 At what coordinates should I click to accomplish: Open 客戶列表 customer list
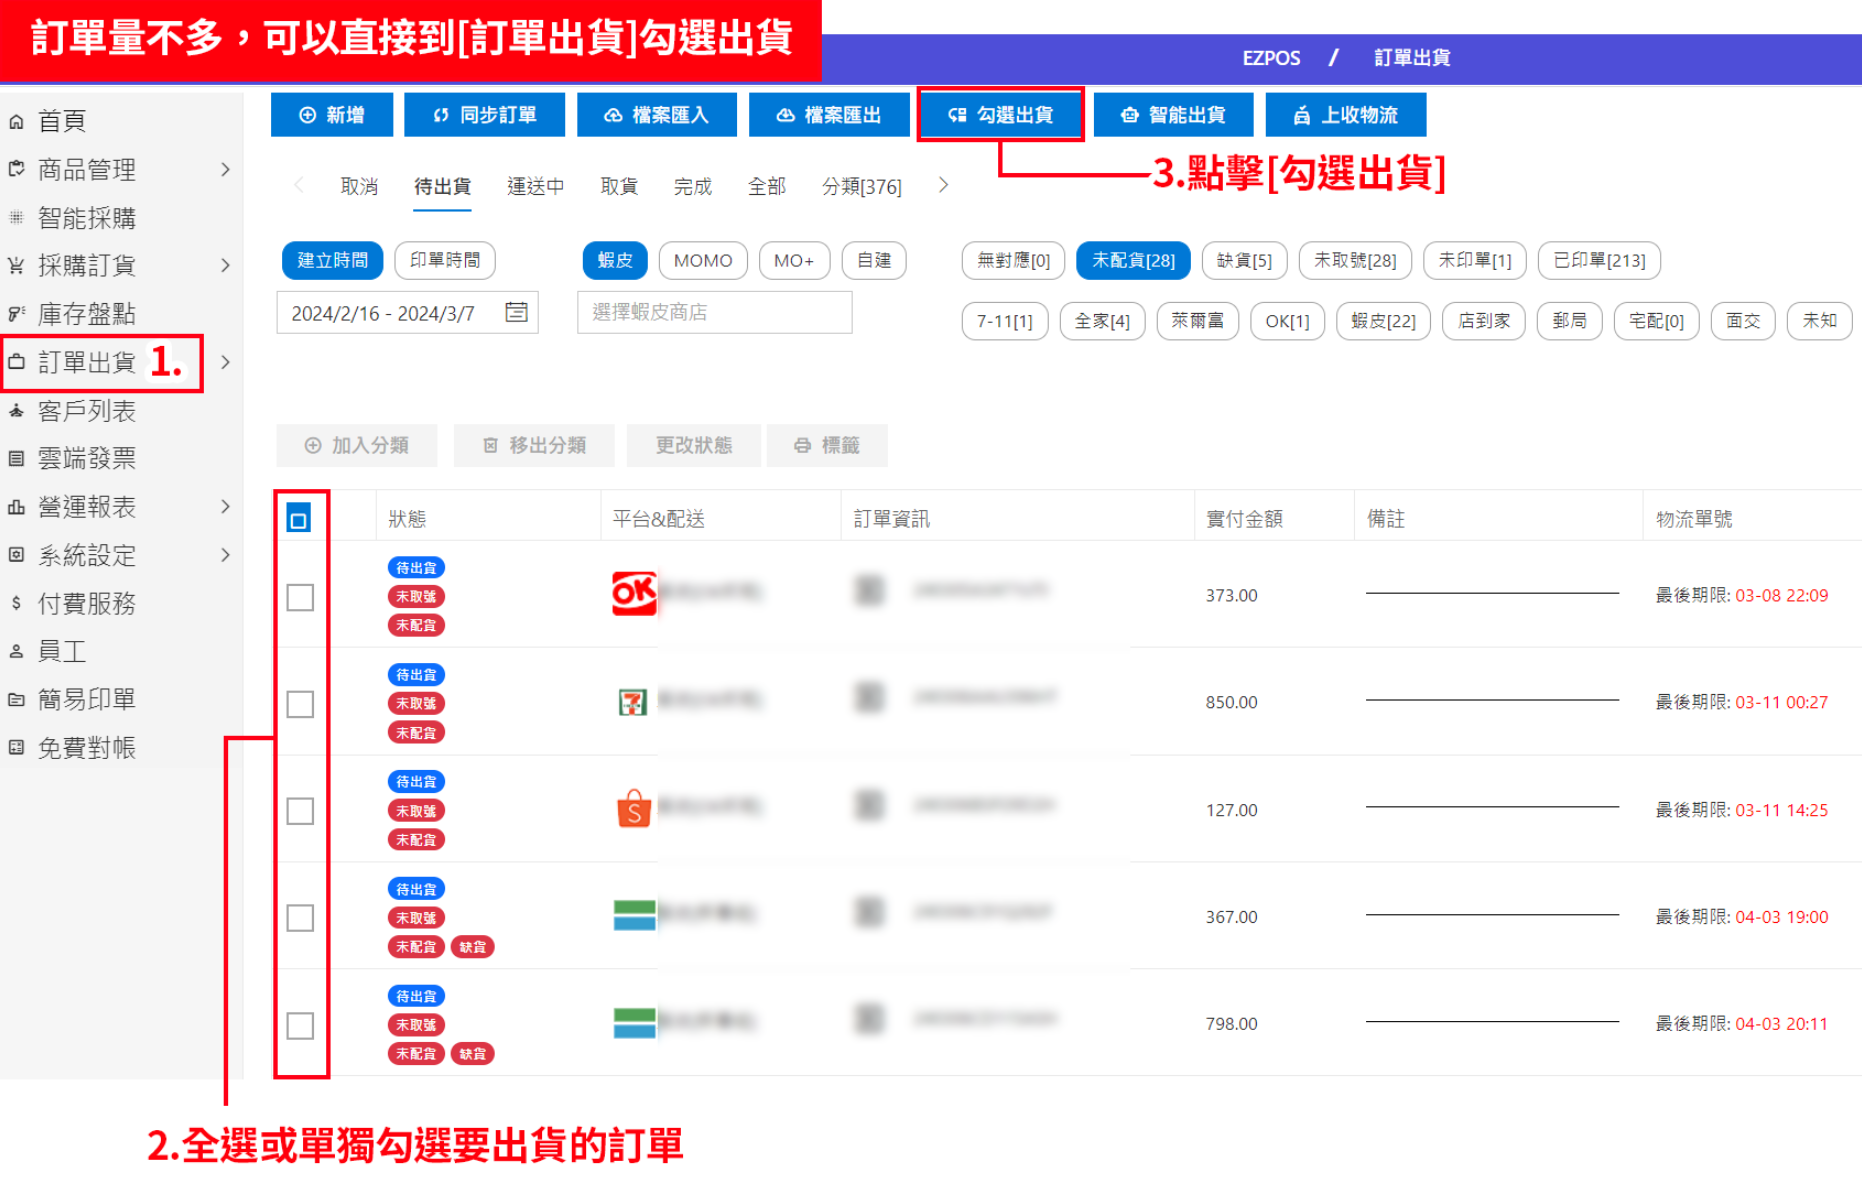point(86,411)
